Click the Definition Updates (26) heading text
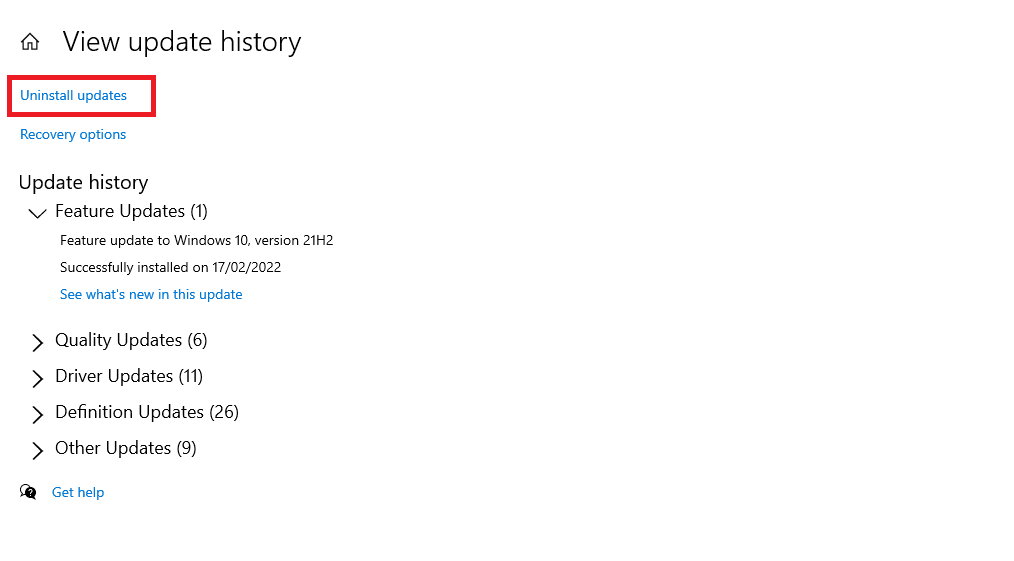 [x=147, y=412]
